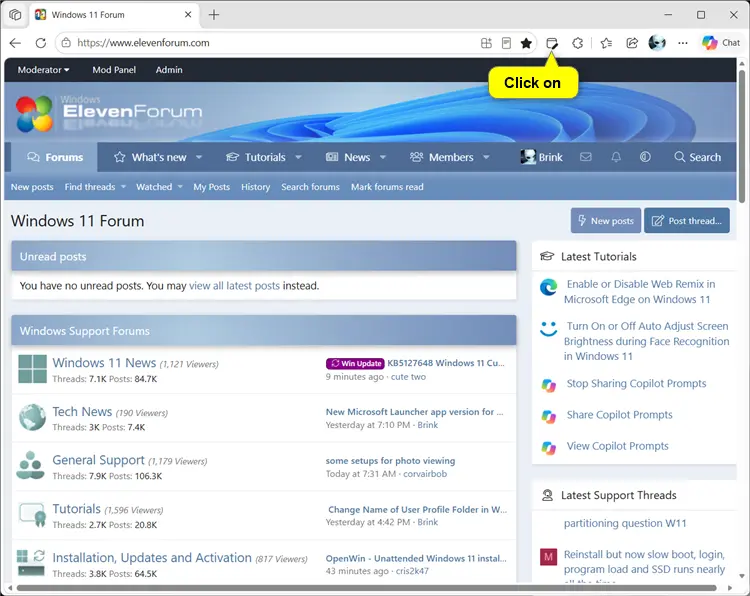
Task: Open Brink user account menu
Action: click(541, 157)
